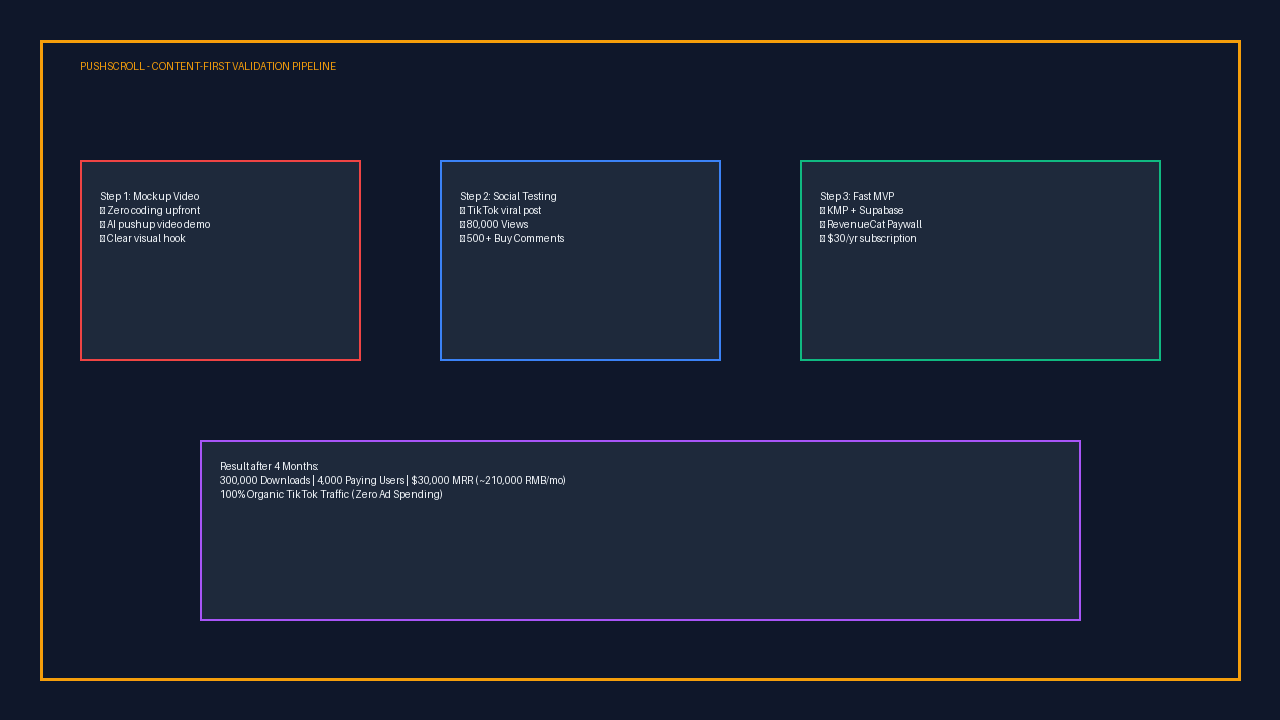This screenshot has height=720, width=1280.
Task: Select the TikTok viral post line
Action: (501, 210)
